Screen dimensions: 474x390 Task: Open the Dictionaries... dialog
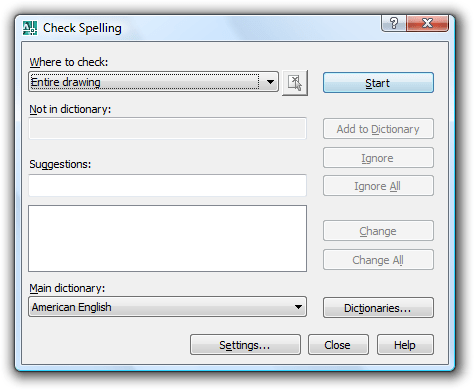[x=378, y=308]
